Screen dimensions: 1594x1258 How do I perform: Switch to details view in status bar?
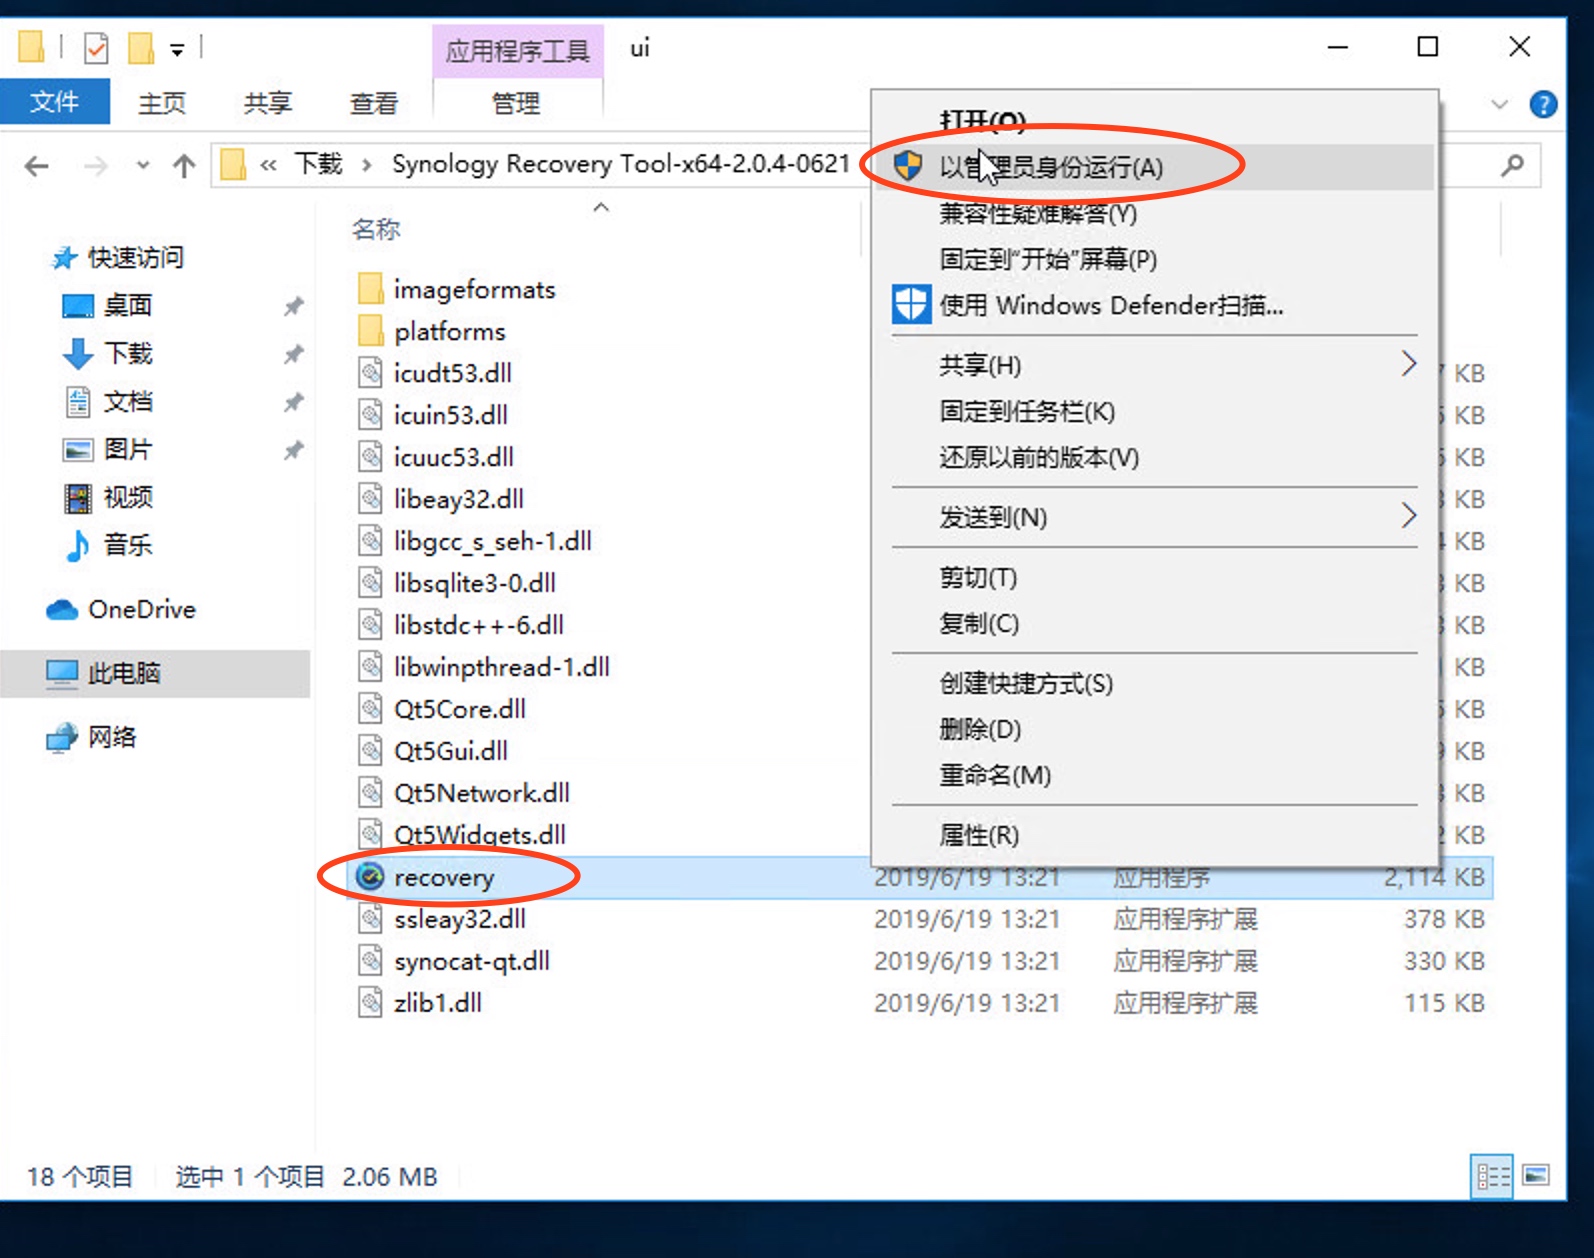point(1493,1176)
